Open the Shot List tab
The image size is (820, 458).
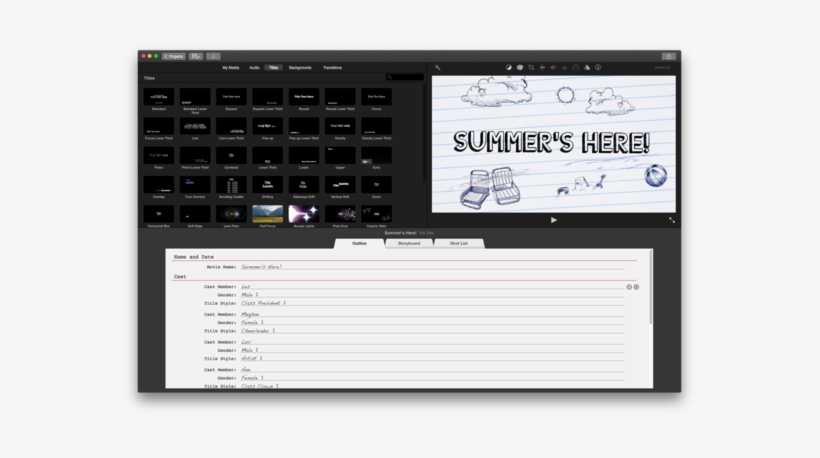459,243
